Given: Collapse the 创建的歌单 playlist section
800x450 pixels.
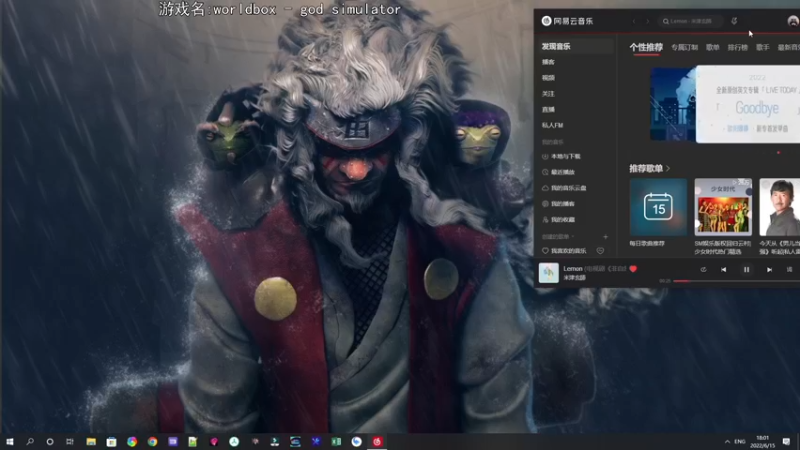Looking at the screenshot, I should tap(558, 237).
